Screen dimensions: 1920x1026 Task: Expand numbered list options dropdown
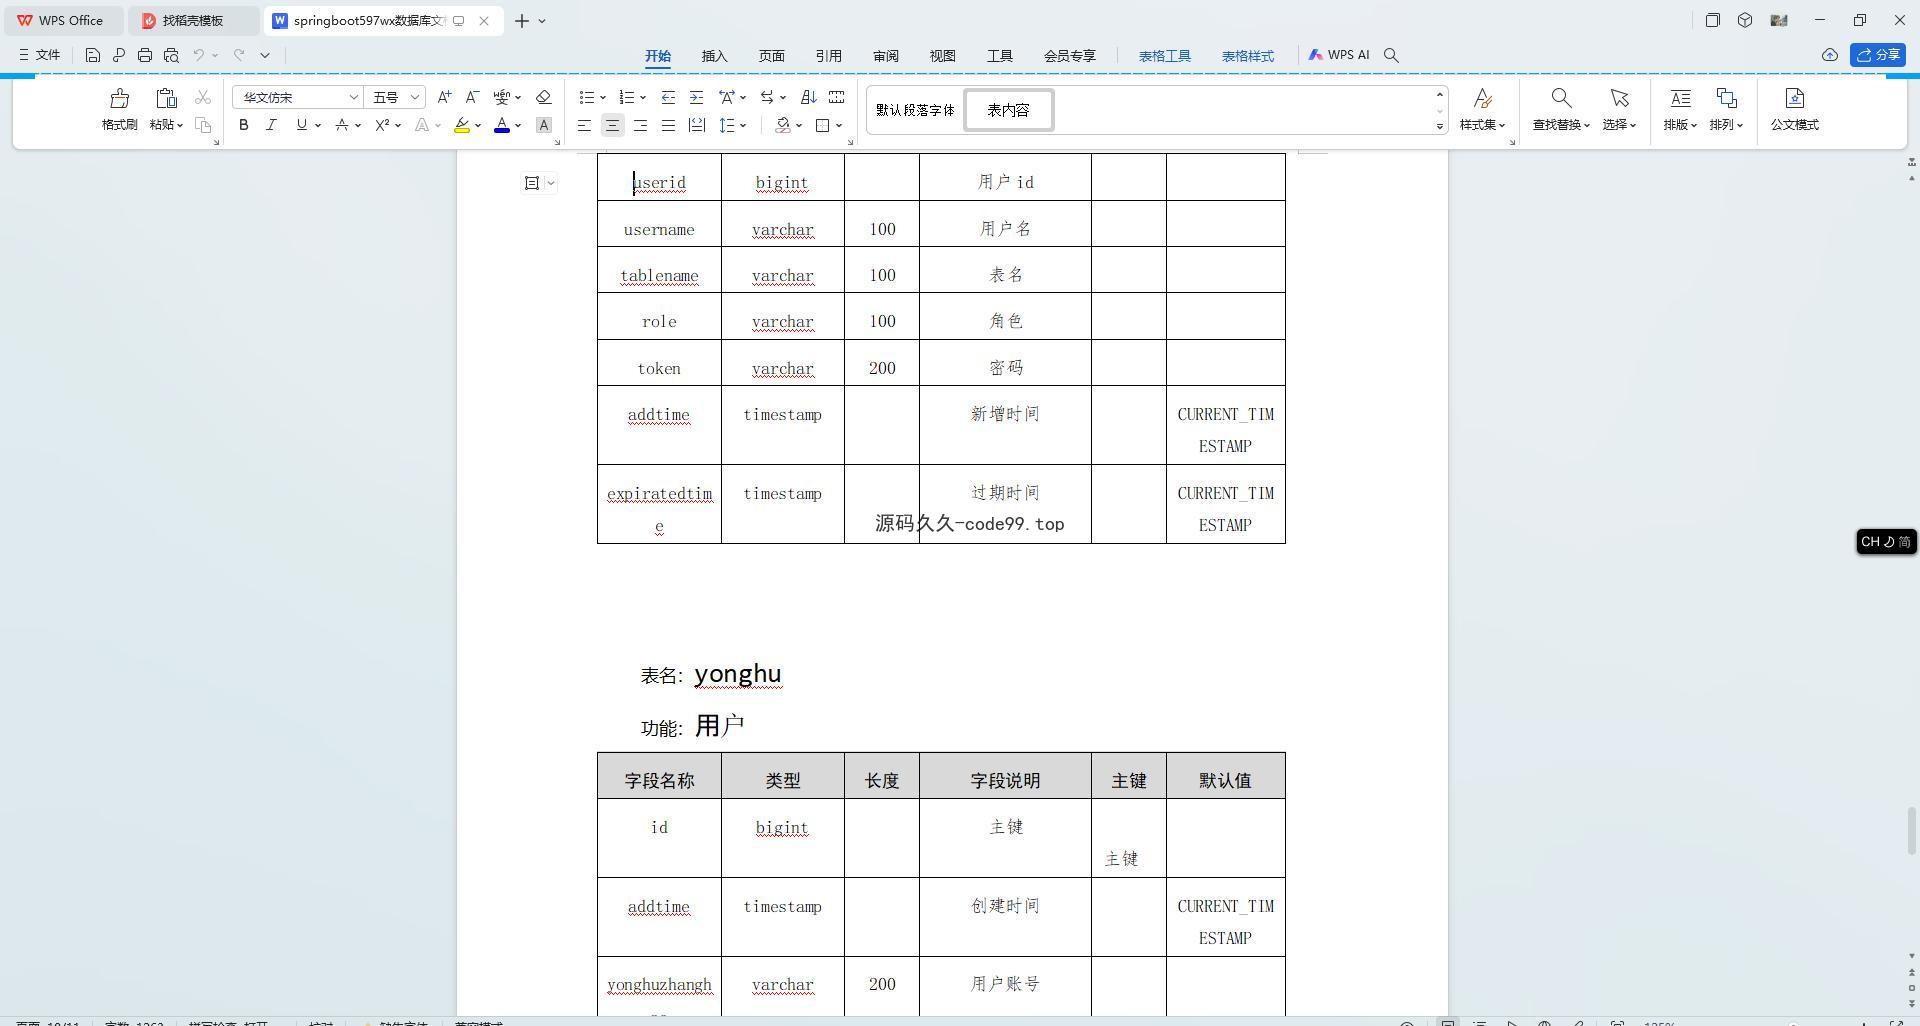coord(642,97)
